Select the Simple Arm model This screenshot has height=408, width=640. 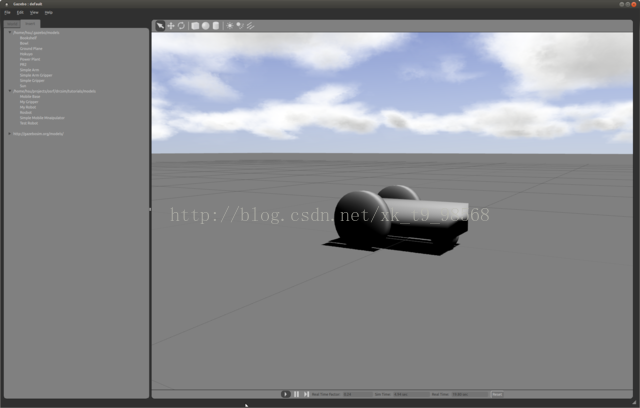(x=29, y=70)
